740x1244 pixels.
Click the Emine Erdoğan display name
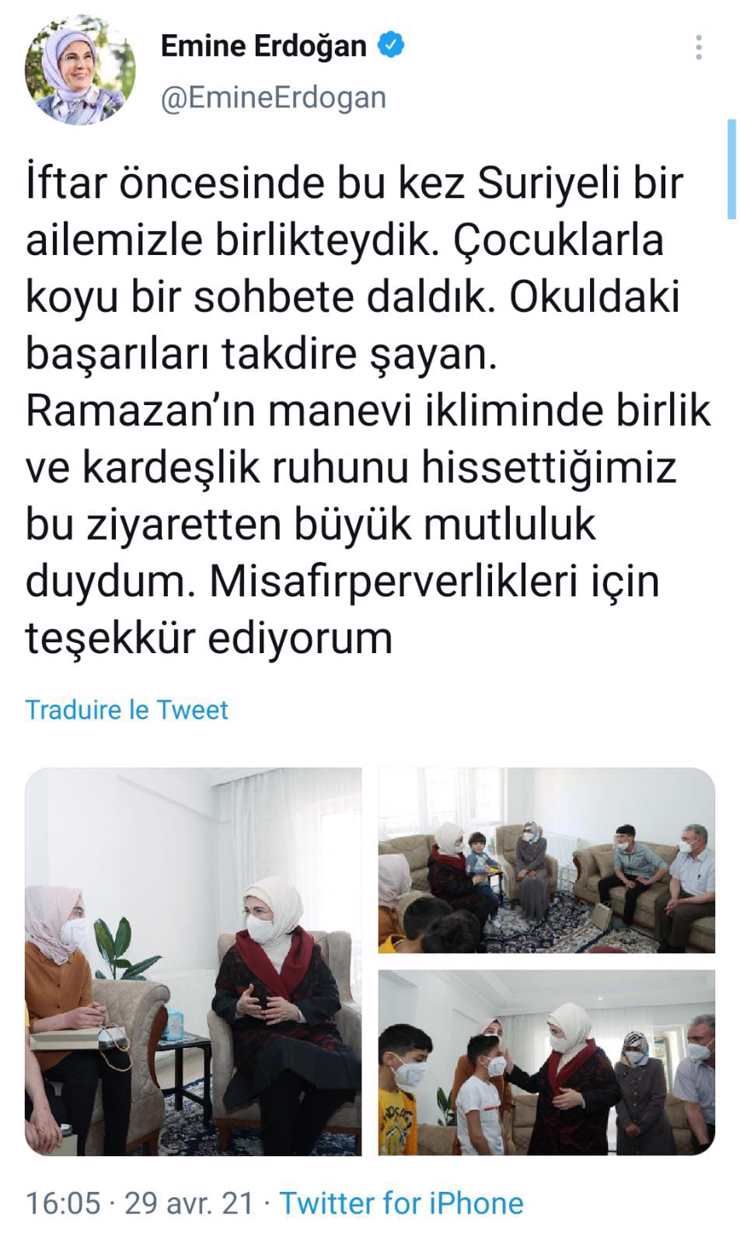click(265, 46)
